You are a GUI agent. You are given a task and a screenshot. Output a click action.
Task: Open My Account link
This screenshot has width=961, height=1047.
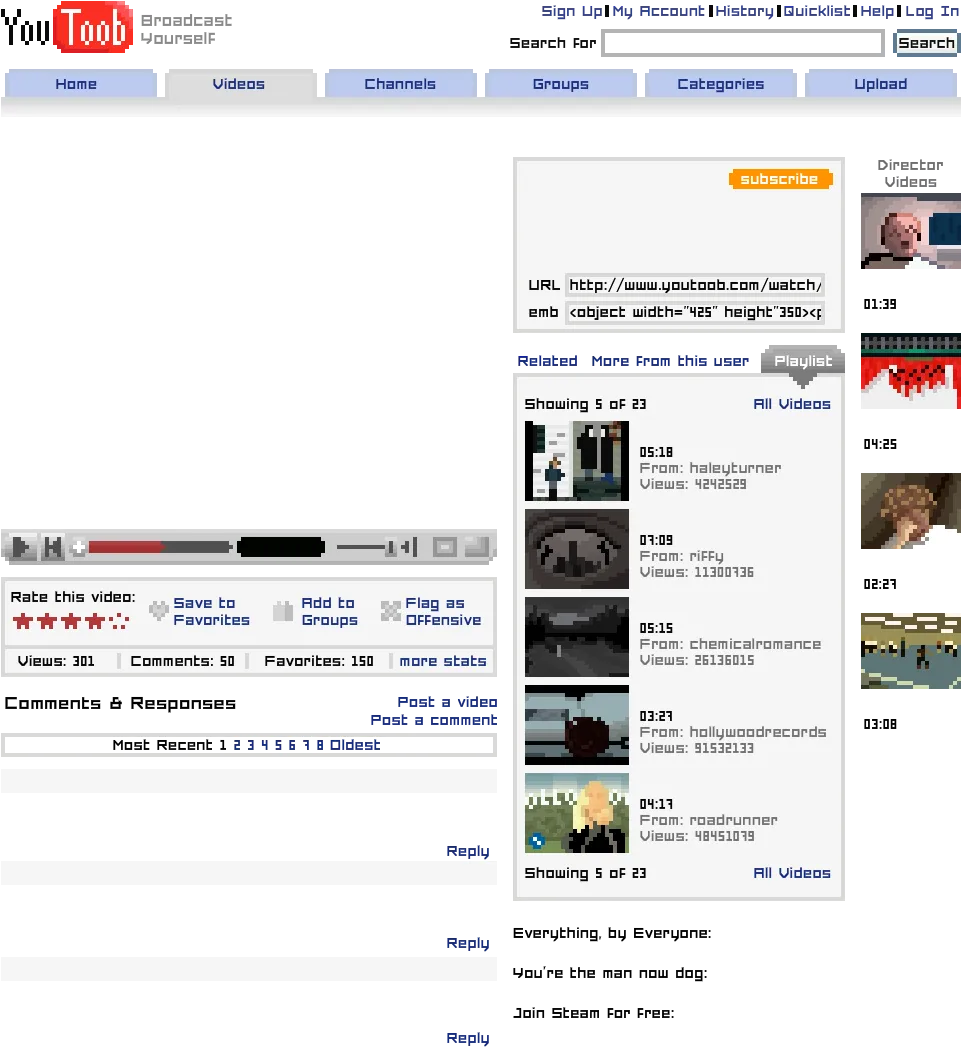click(658, 11)
